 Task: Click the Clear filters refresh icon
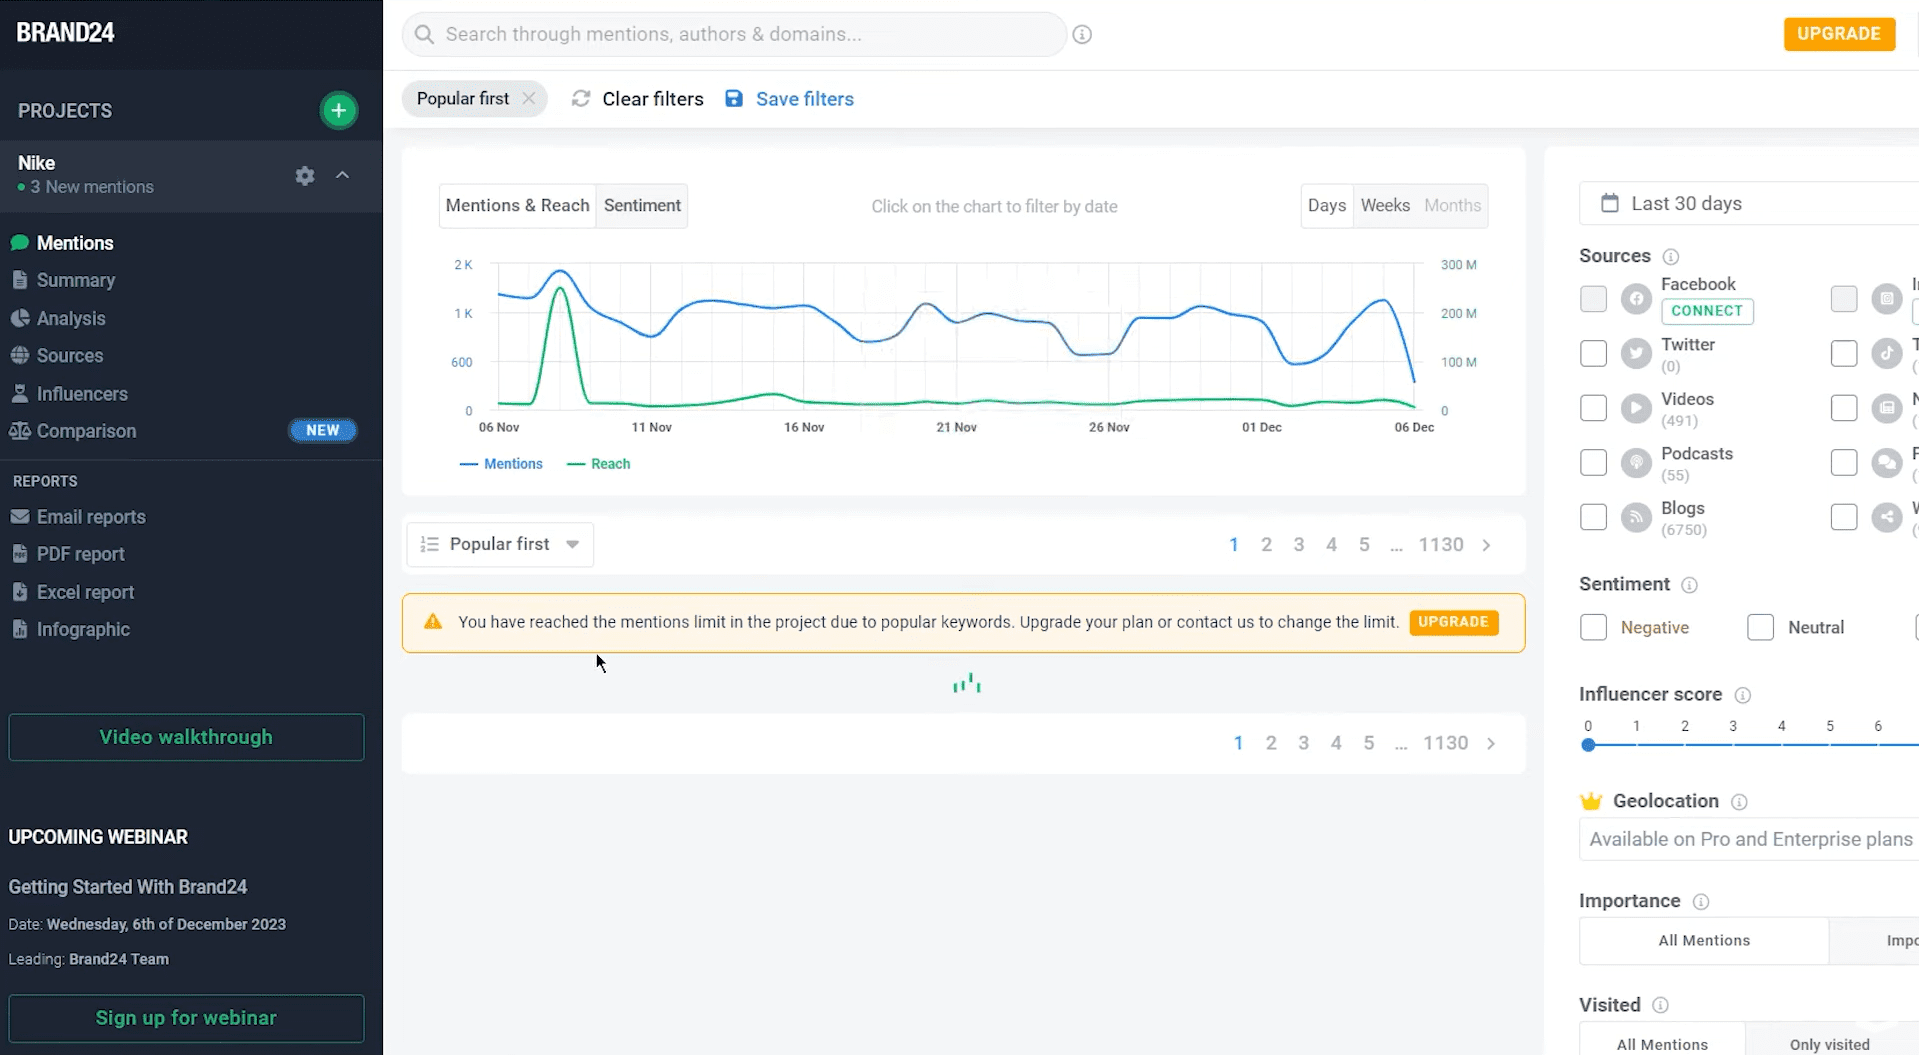[x=581, y=99]
